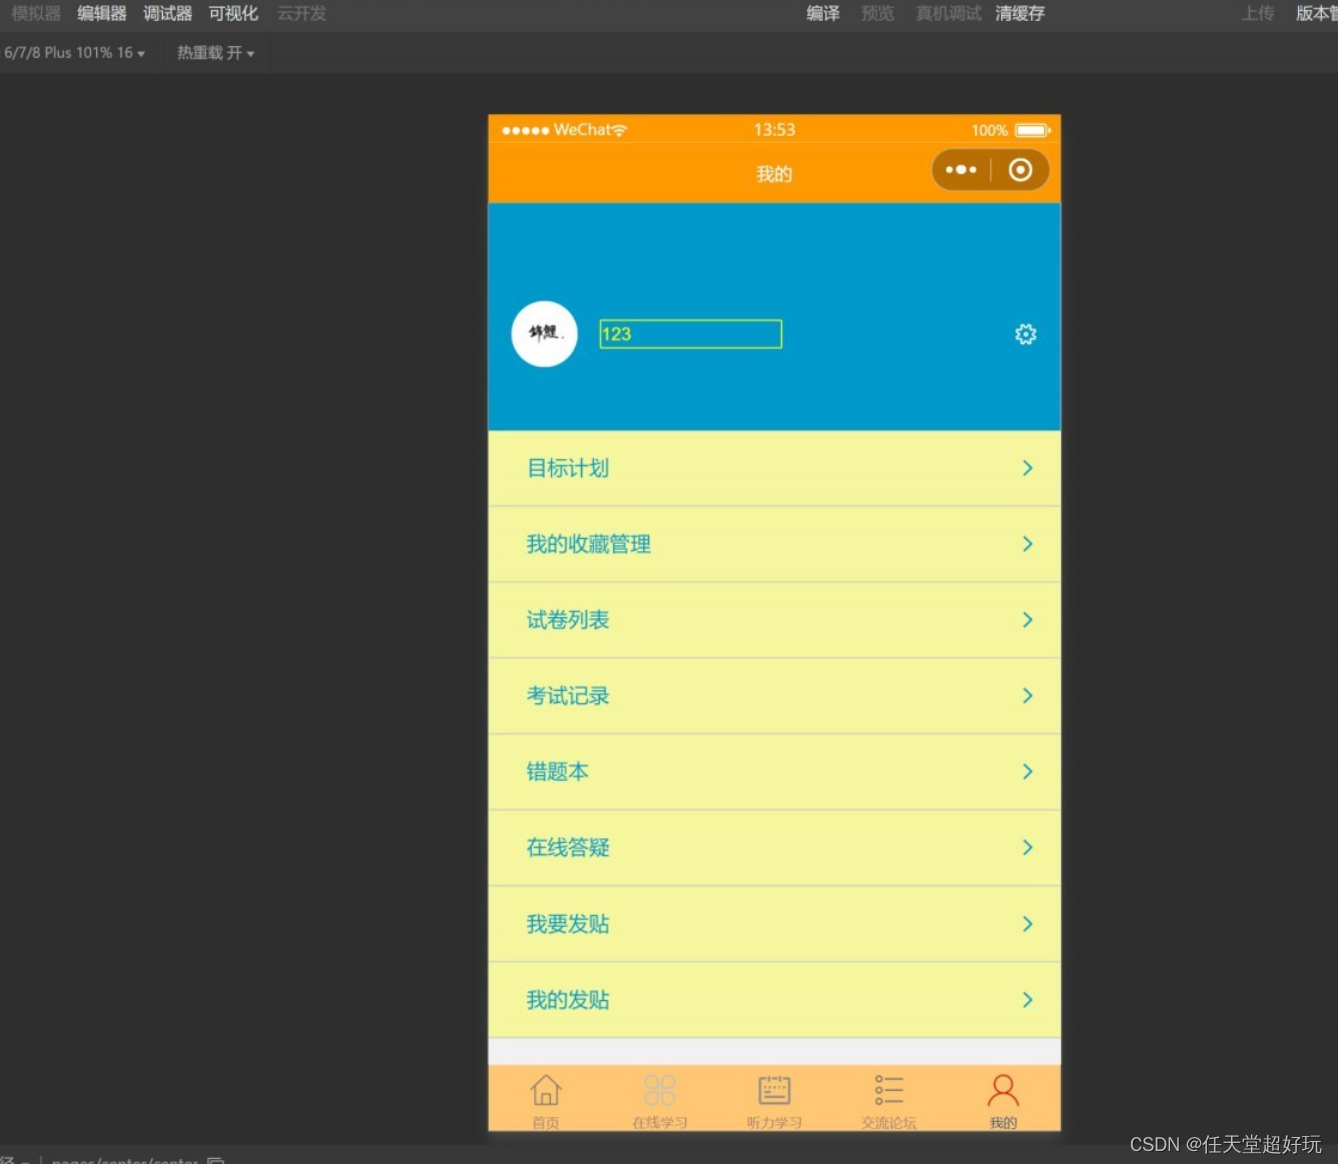The image size is (1338, 1164).
Task: Expand 试卷列表 row chevron
Action: click(1027, 620)
